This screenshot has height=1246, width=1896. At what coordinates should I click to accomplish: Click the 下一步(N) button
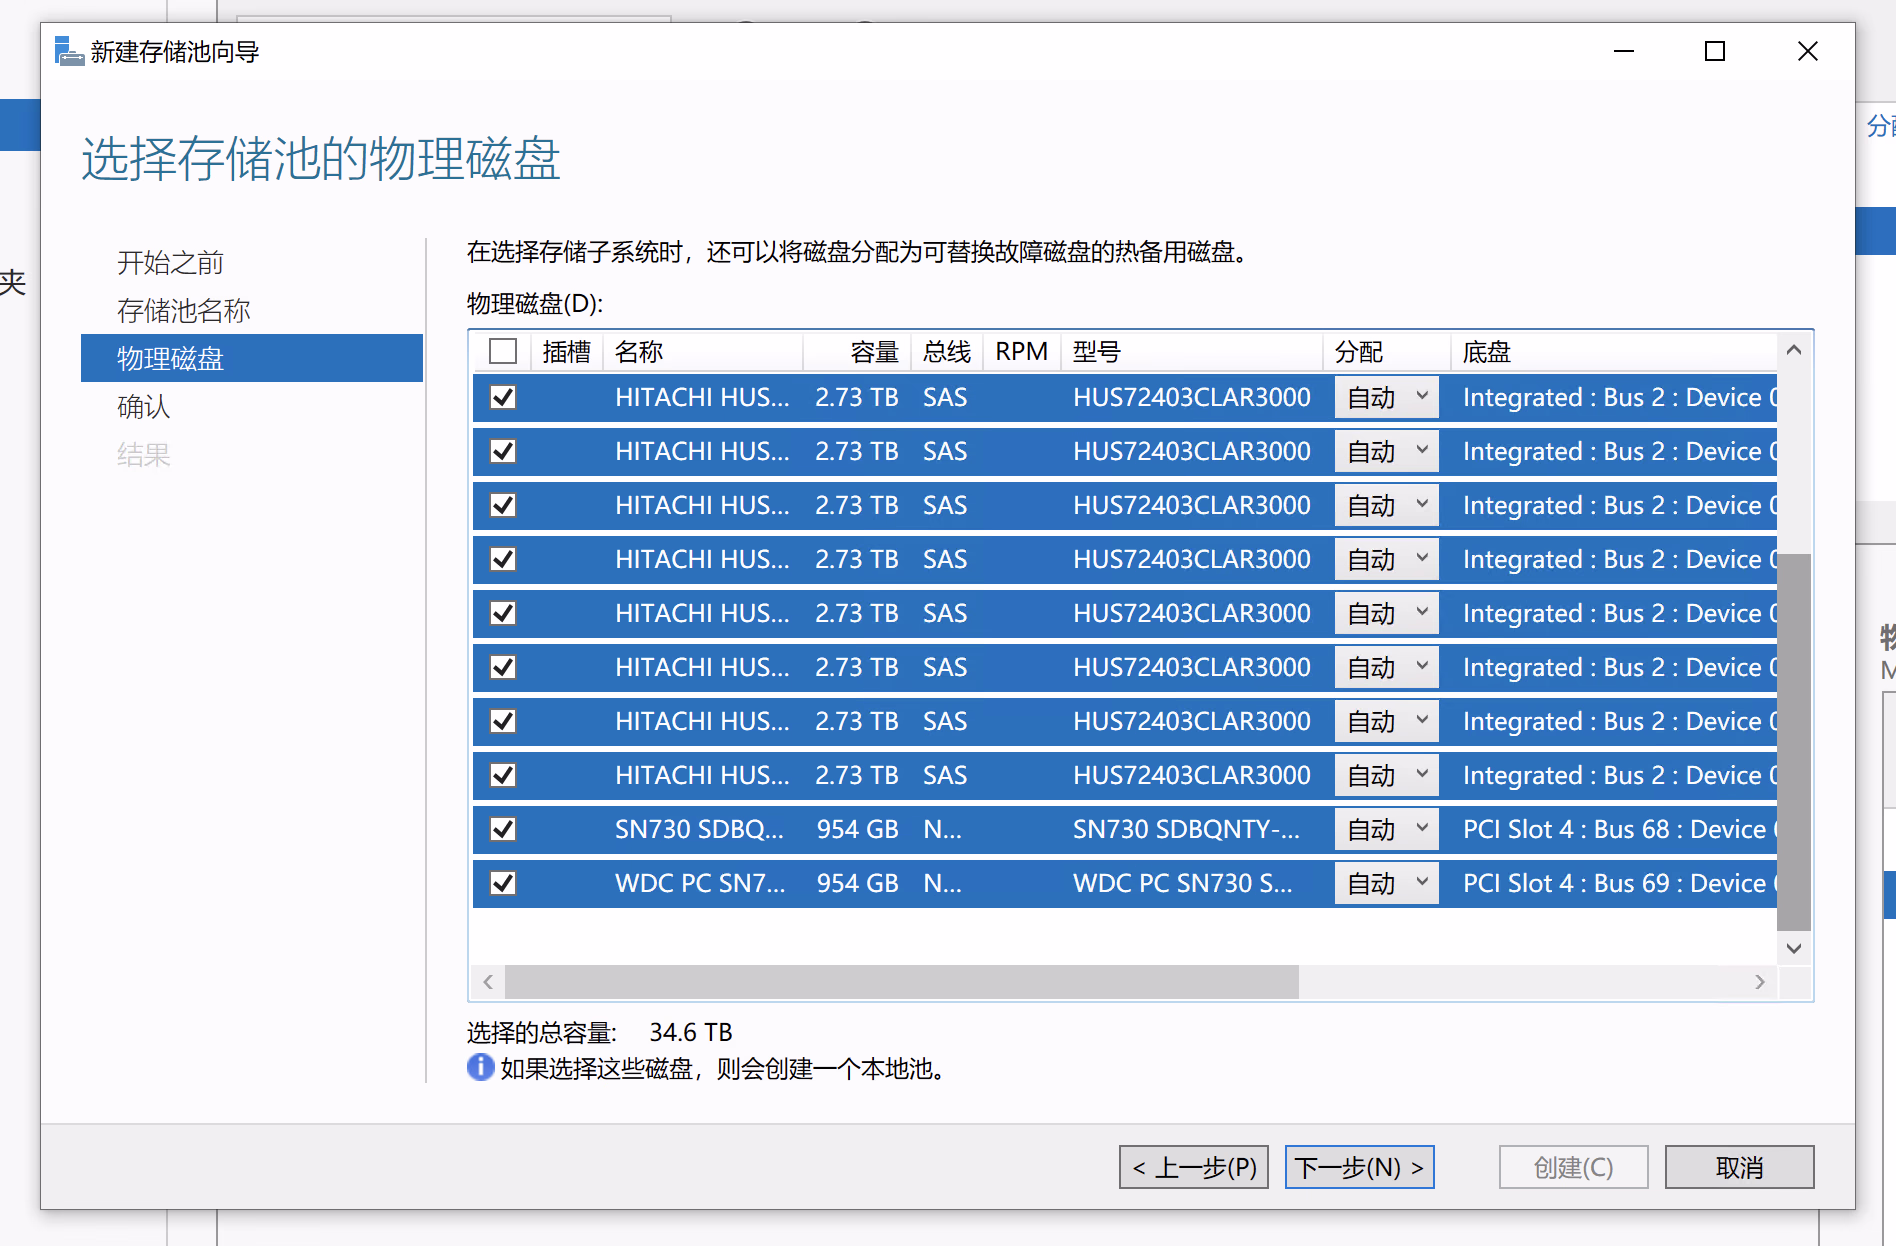click(x=1359, y=1167)
